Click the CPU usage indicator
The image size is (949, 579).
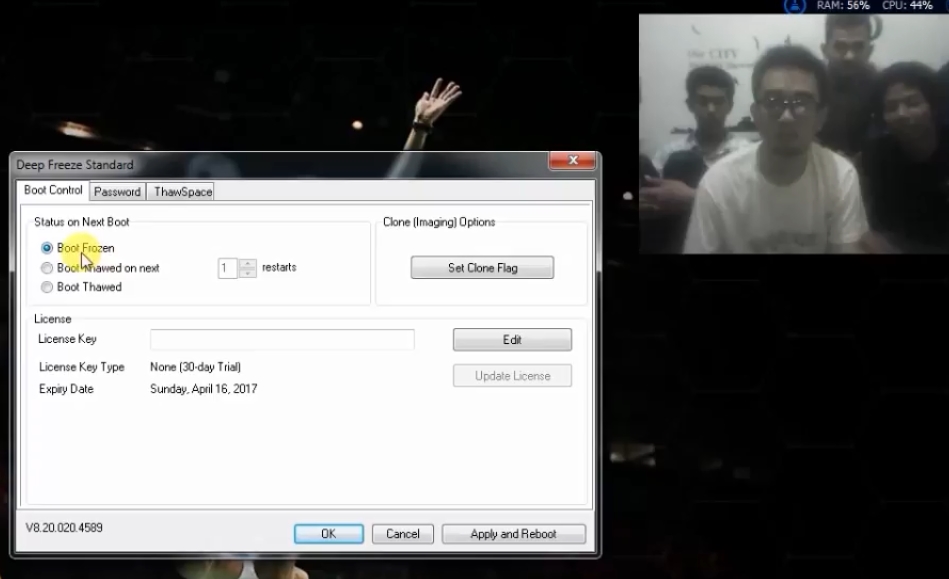(907, 5)
